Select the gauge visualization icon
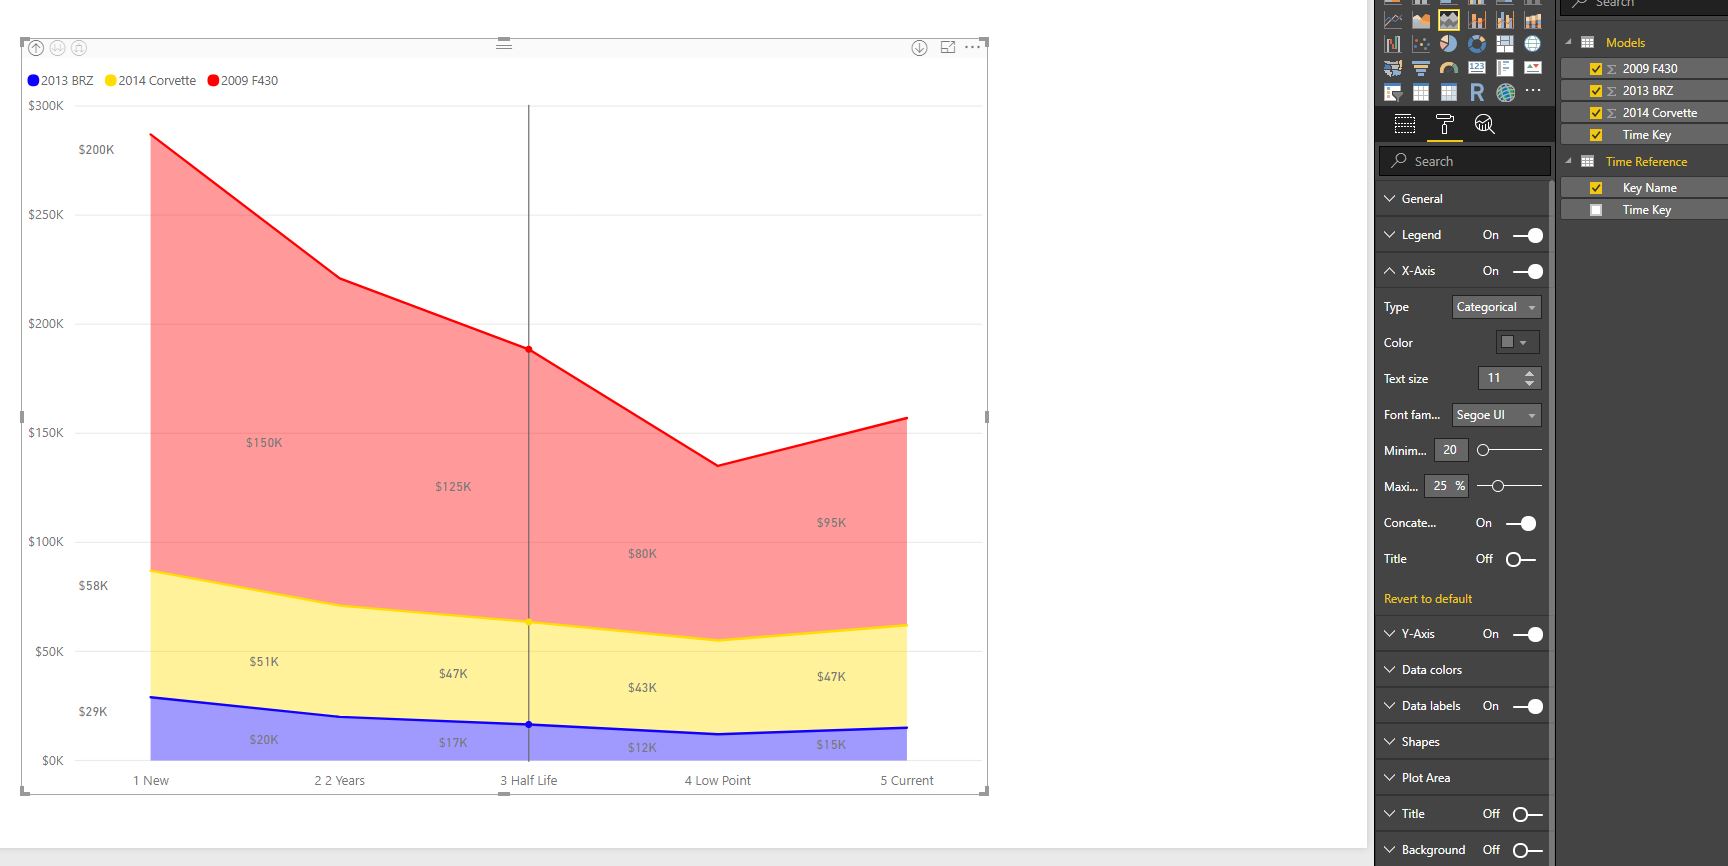The image size is (1728, 866). (1449, 68)
